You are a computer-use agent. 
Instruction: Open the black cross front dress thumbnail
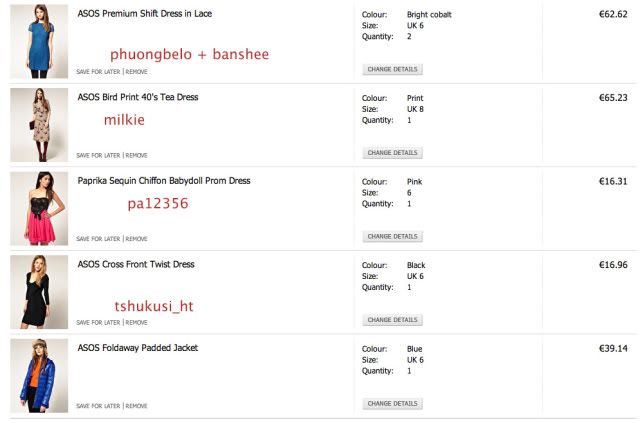click(39, 292)
